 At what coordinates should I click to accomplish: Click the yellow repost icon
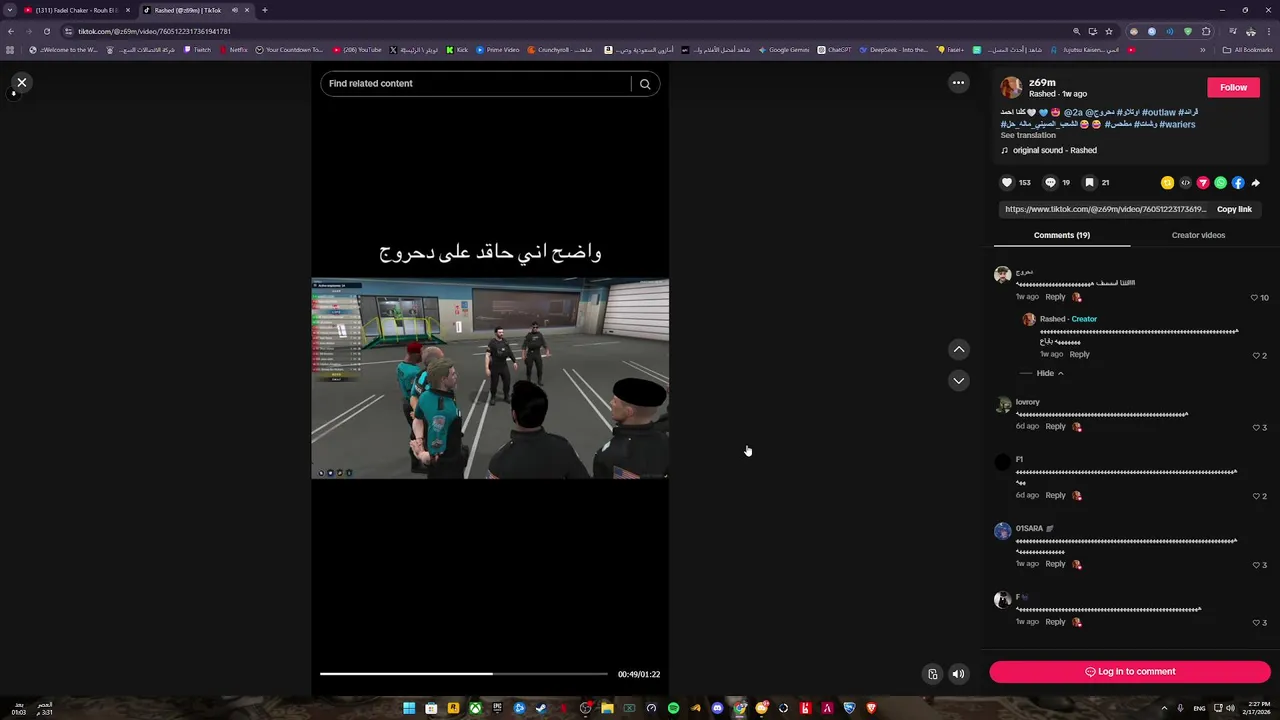[1167, 183]
